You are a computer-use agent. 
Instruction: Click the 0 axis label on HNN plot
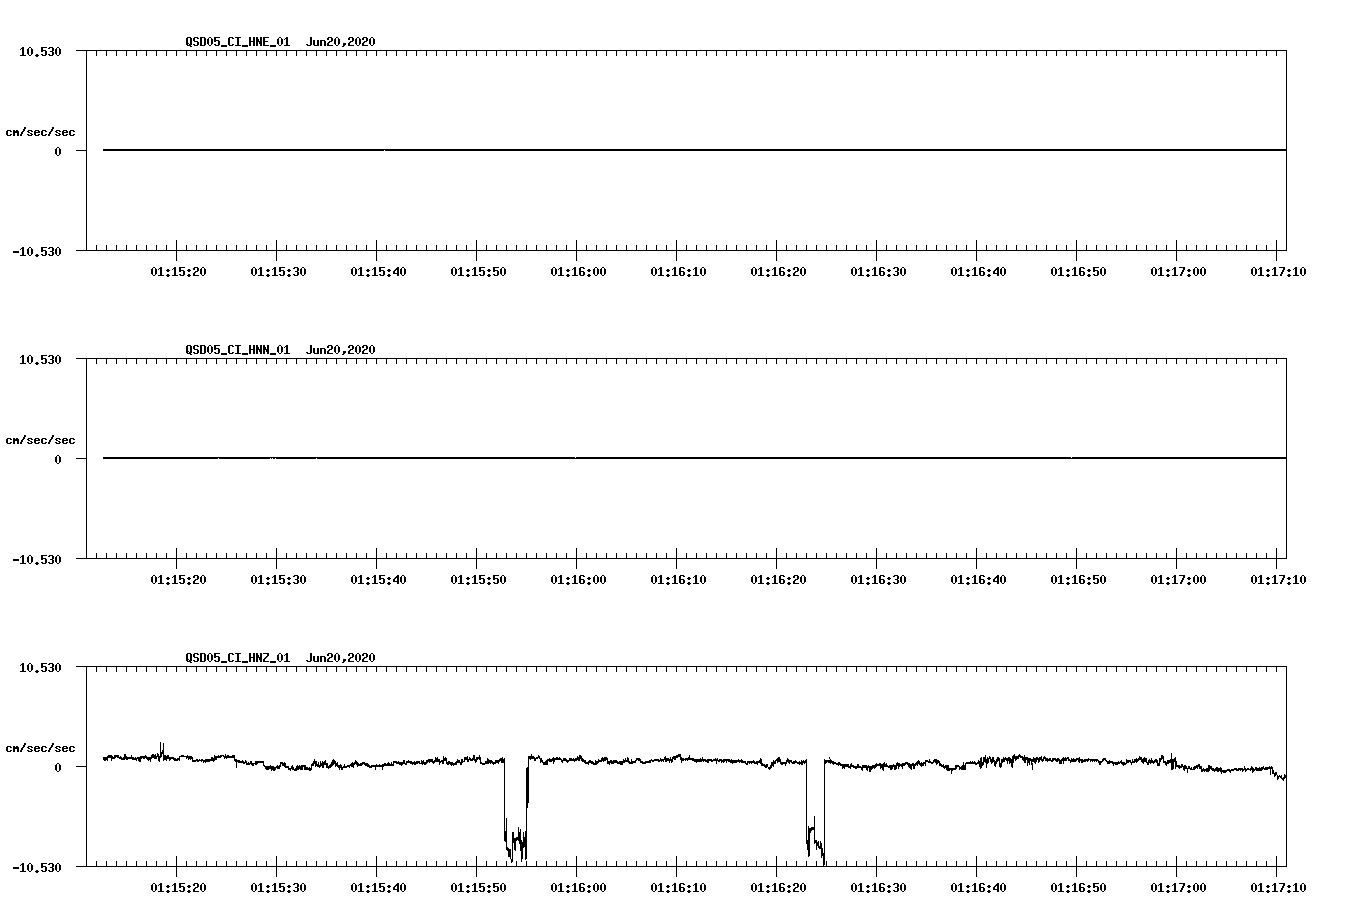pyautogui.click(x=58, y=459)
